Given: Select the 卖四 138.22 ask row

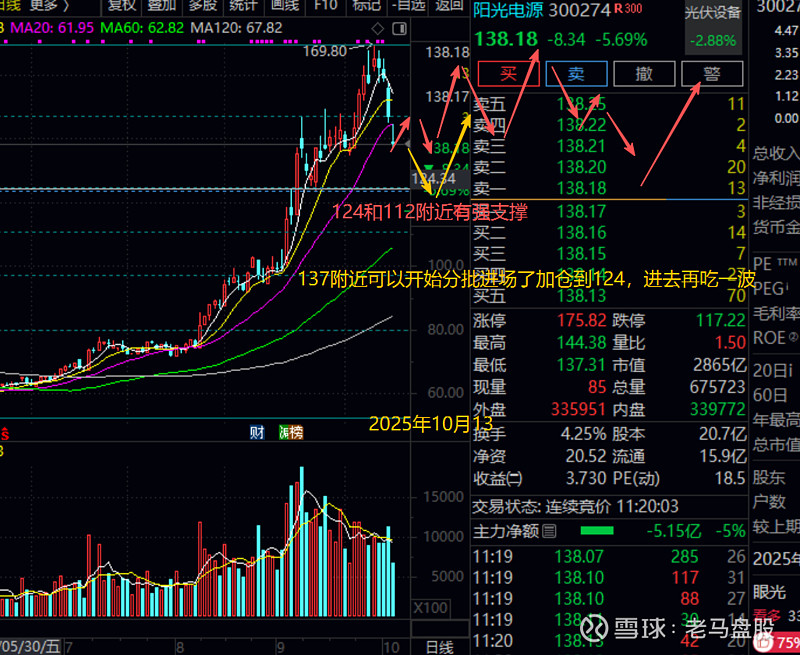Looking at the screenshot, I should point(609,125).
